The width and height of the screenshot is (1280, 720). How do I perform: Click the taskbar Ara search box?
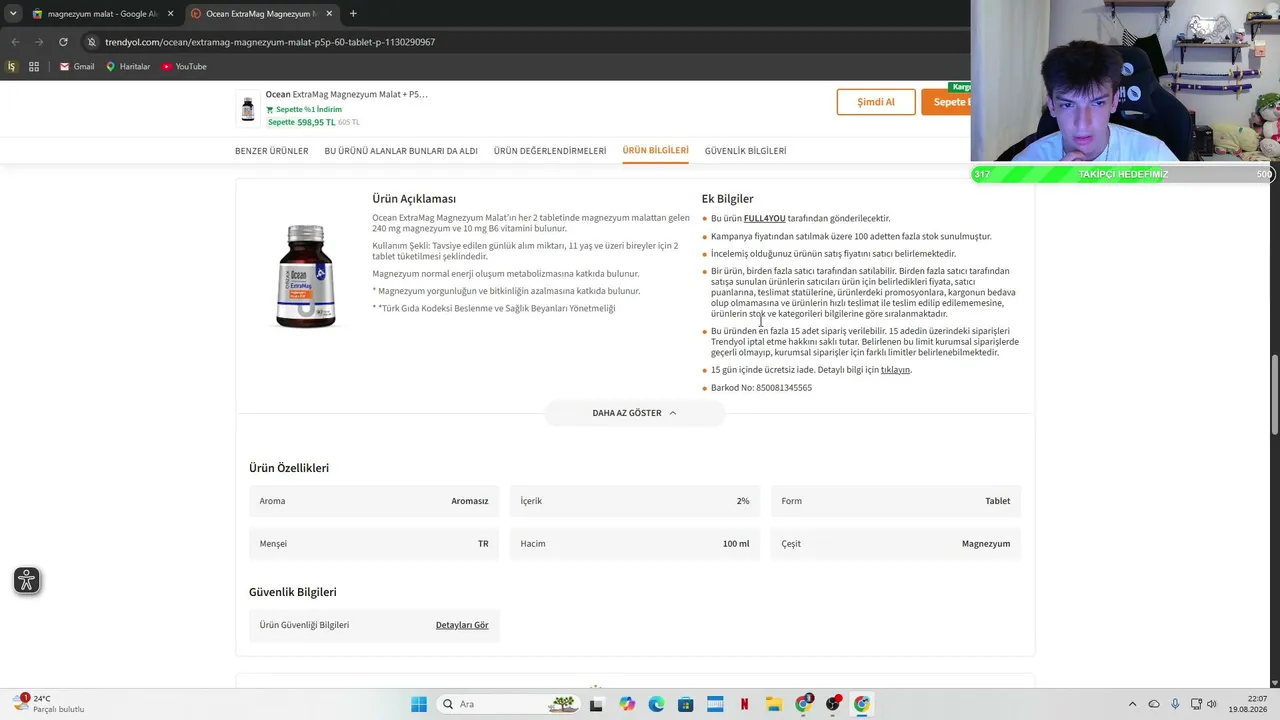pos(508,704)
